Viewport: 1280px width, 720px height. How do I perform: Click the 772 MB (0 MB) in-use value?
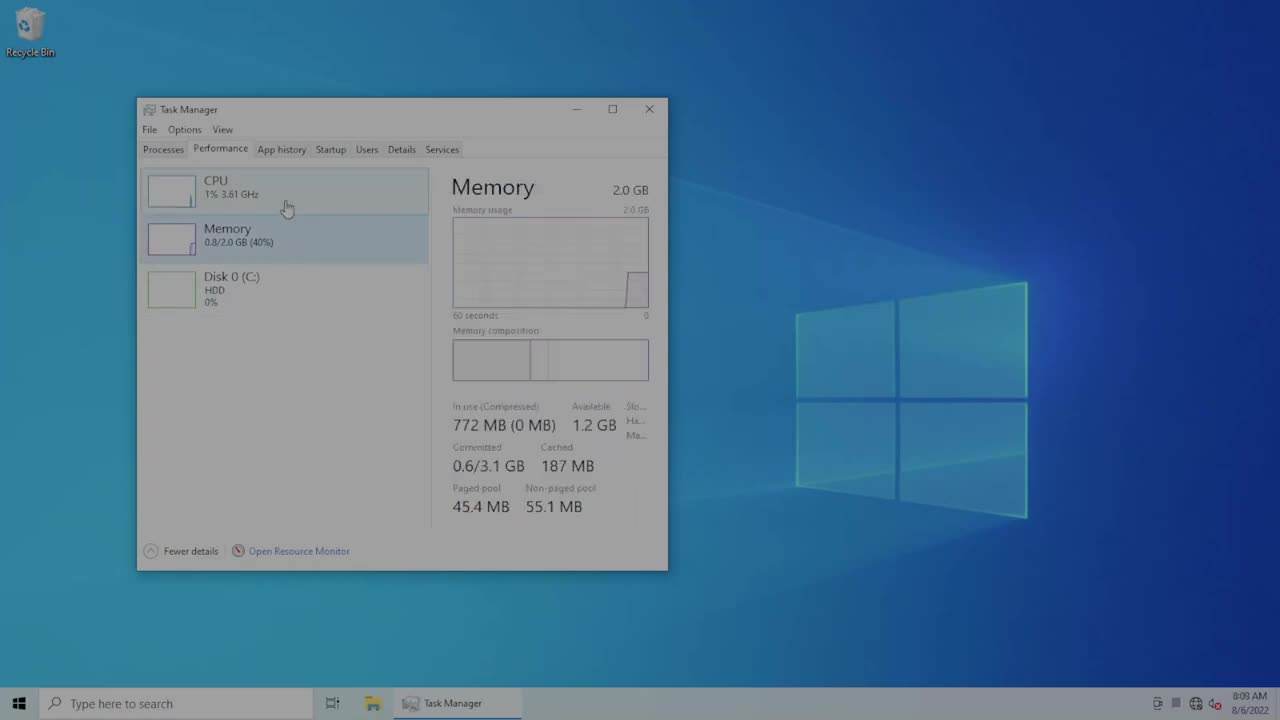click(504, 425)
